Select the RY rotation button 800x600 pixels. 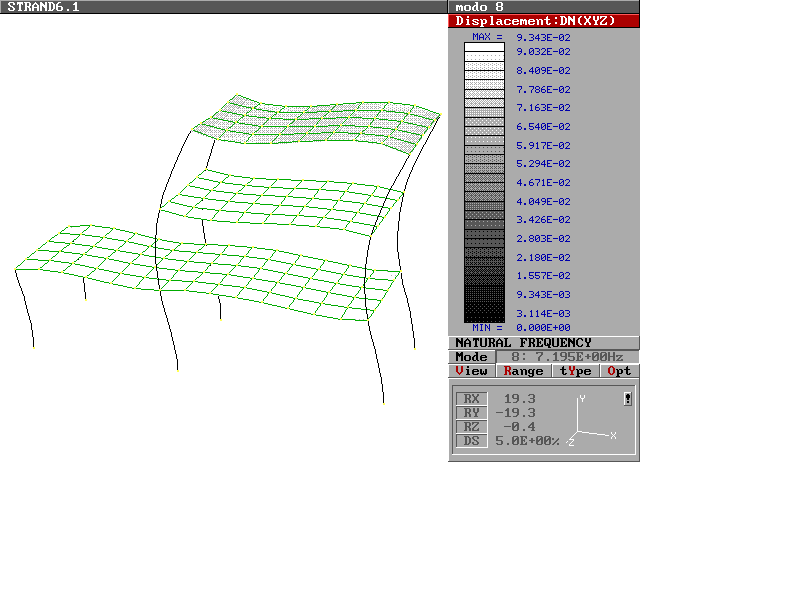471,413
